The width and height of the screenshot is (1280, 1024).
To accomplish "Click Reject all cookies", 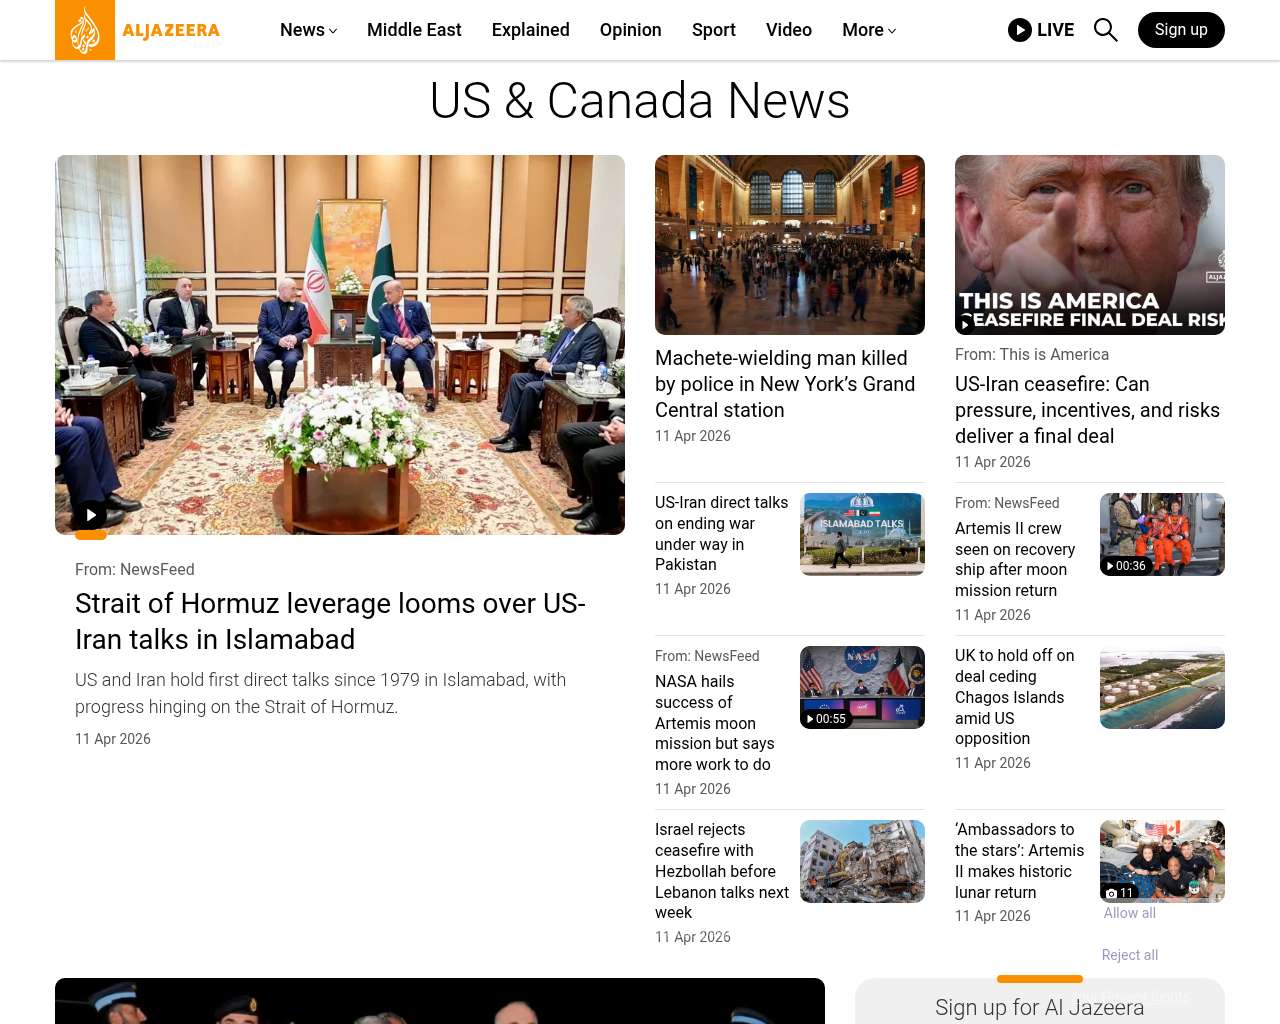I will [1129, 955].
